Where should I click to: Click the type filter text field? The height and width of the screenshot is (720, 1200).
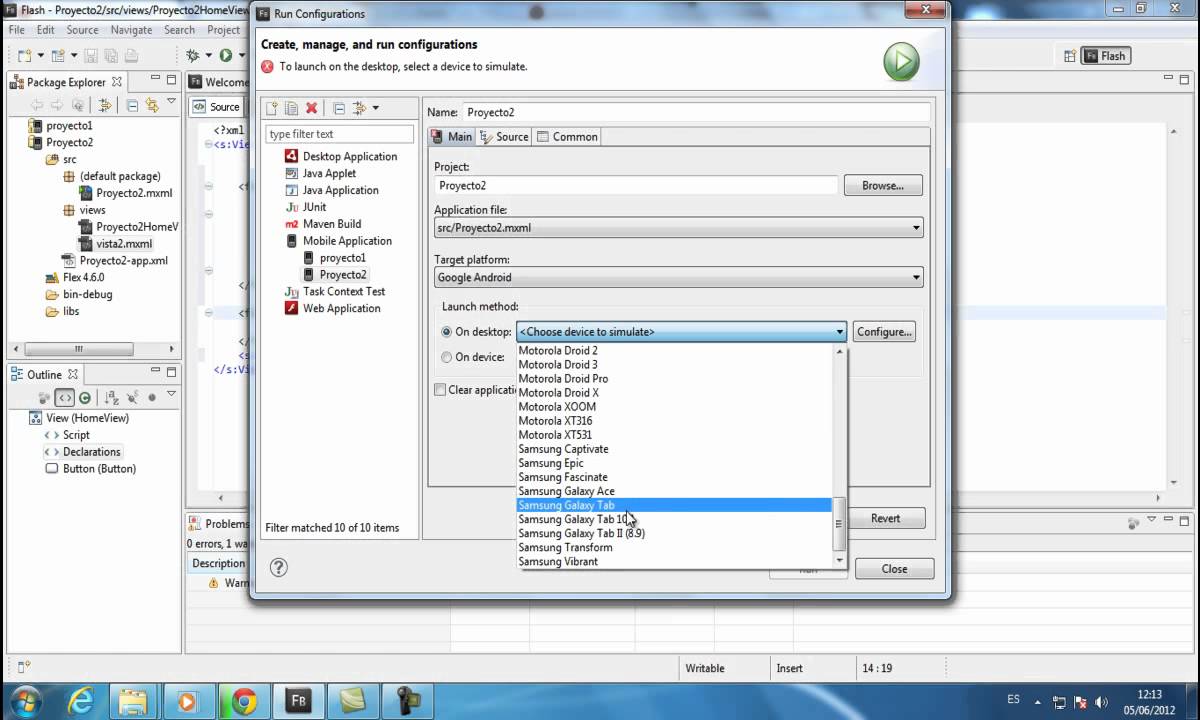click(339, 134)
